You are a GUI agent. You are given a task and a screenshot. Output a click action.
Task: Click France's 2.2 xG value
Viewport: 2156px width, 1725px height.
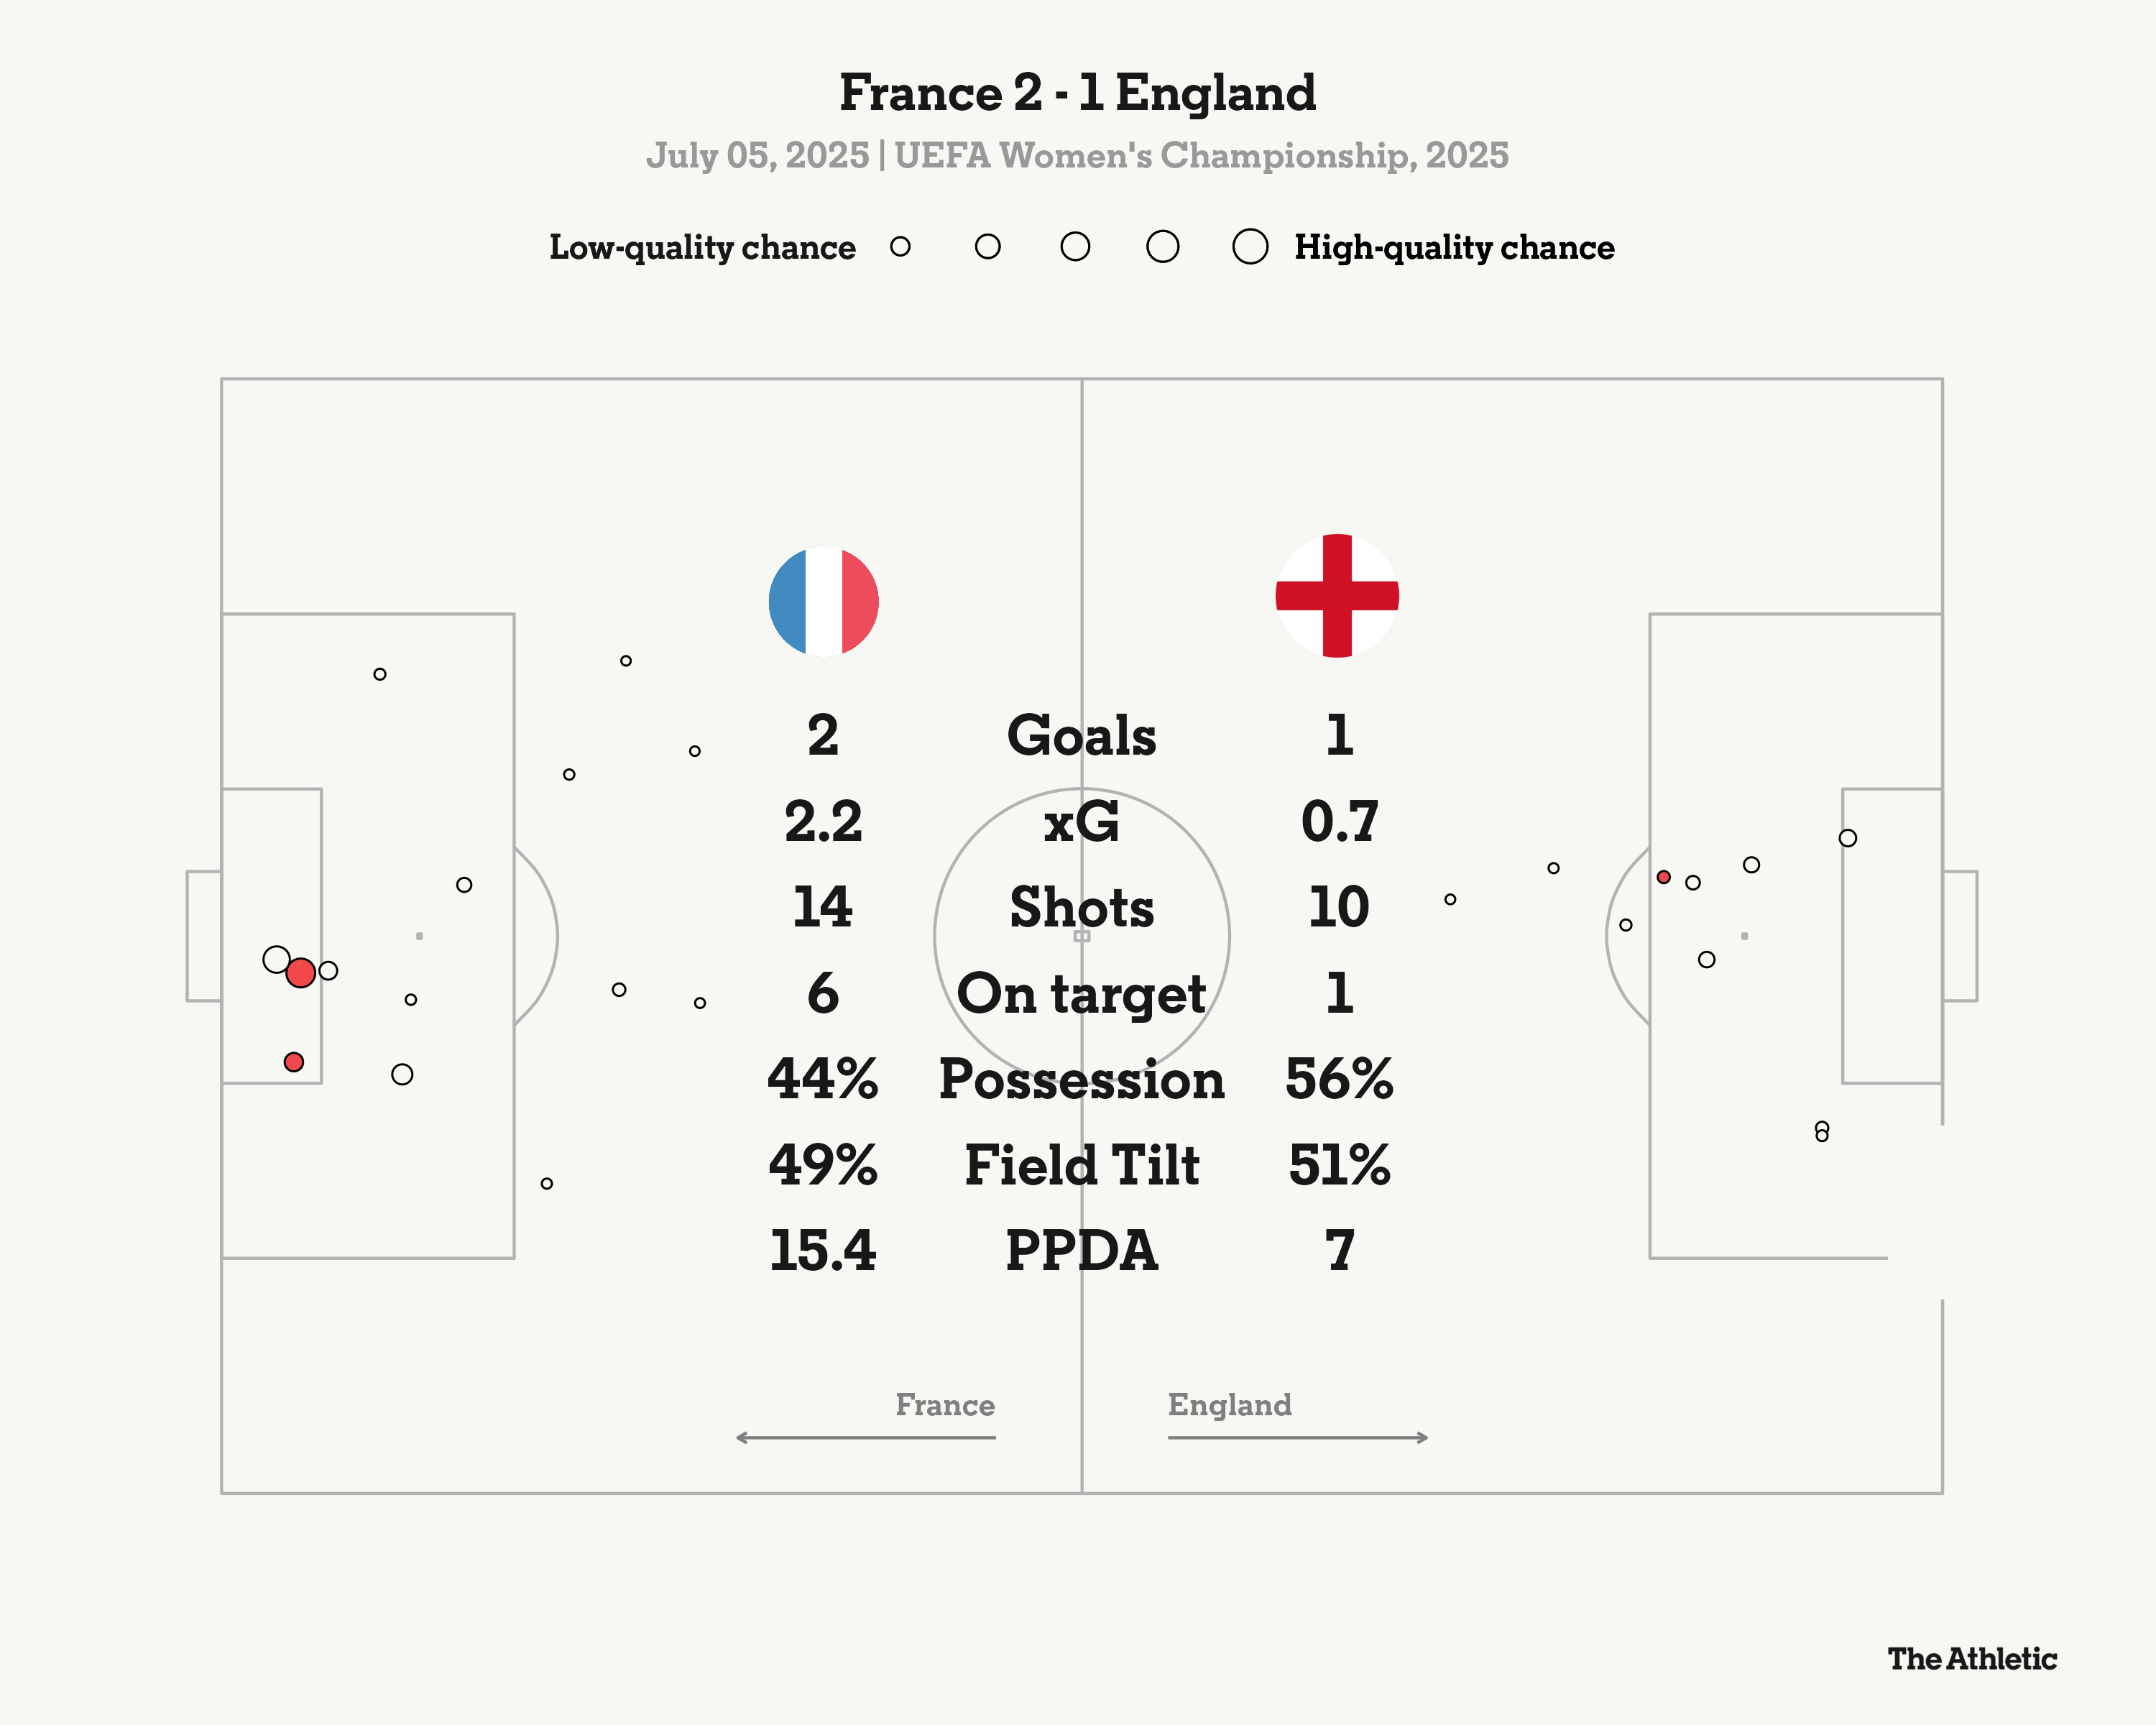(x=823, y=822)
